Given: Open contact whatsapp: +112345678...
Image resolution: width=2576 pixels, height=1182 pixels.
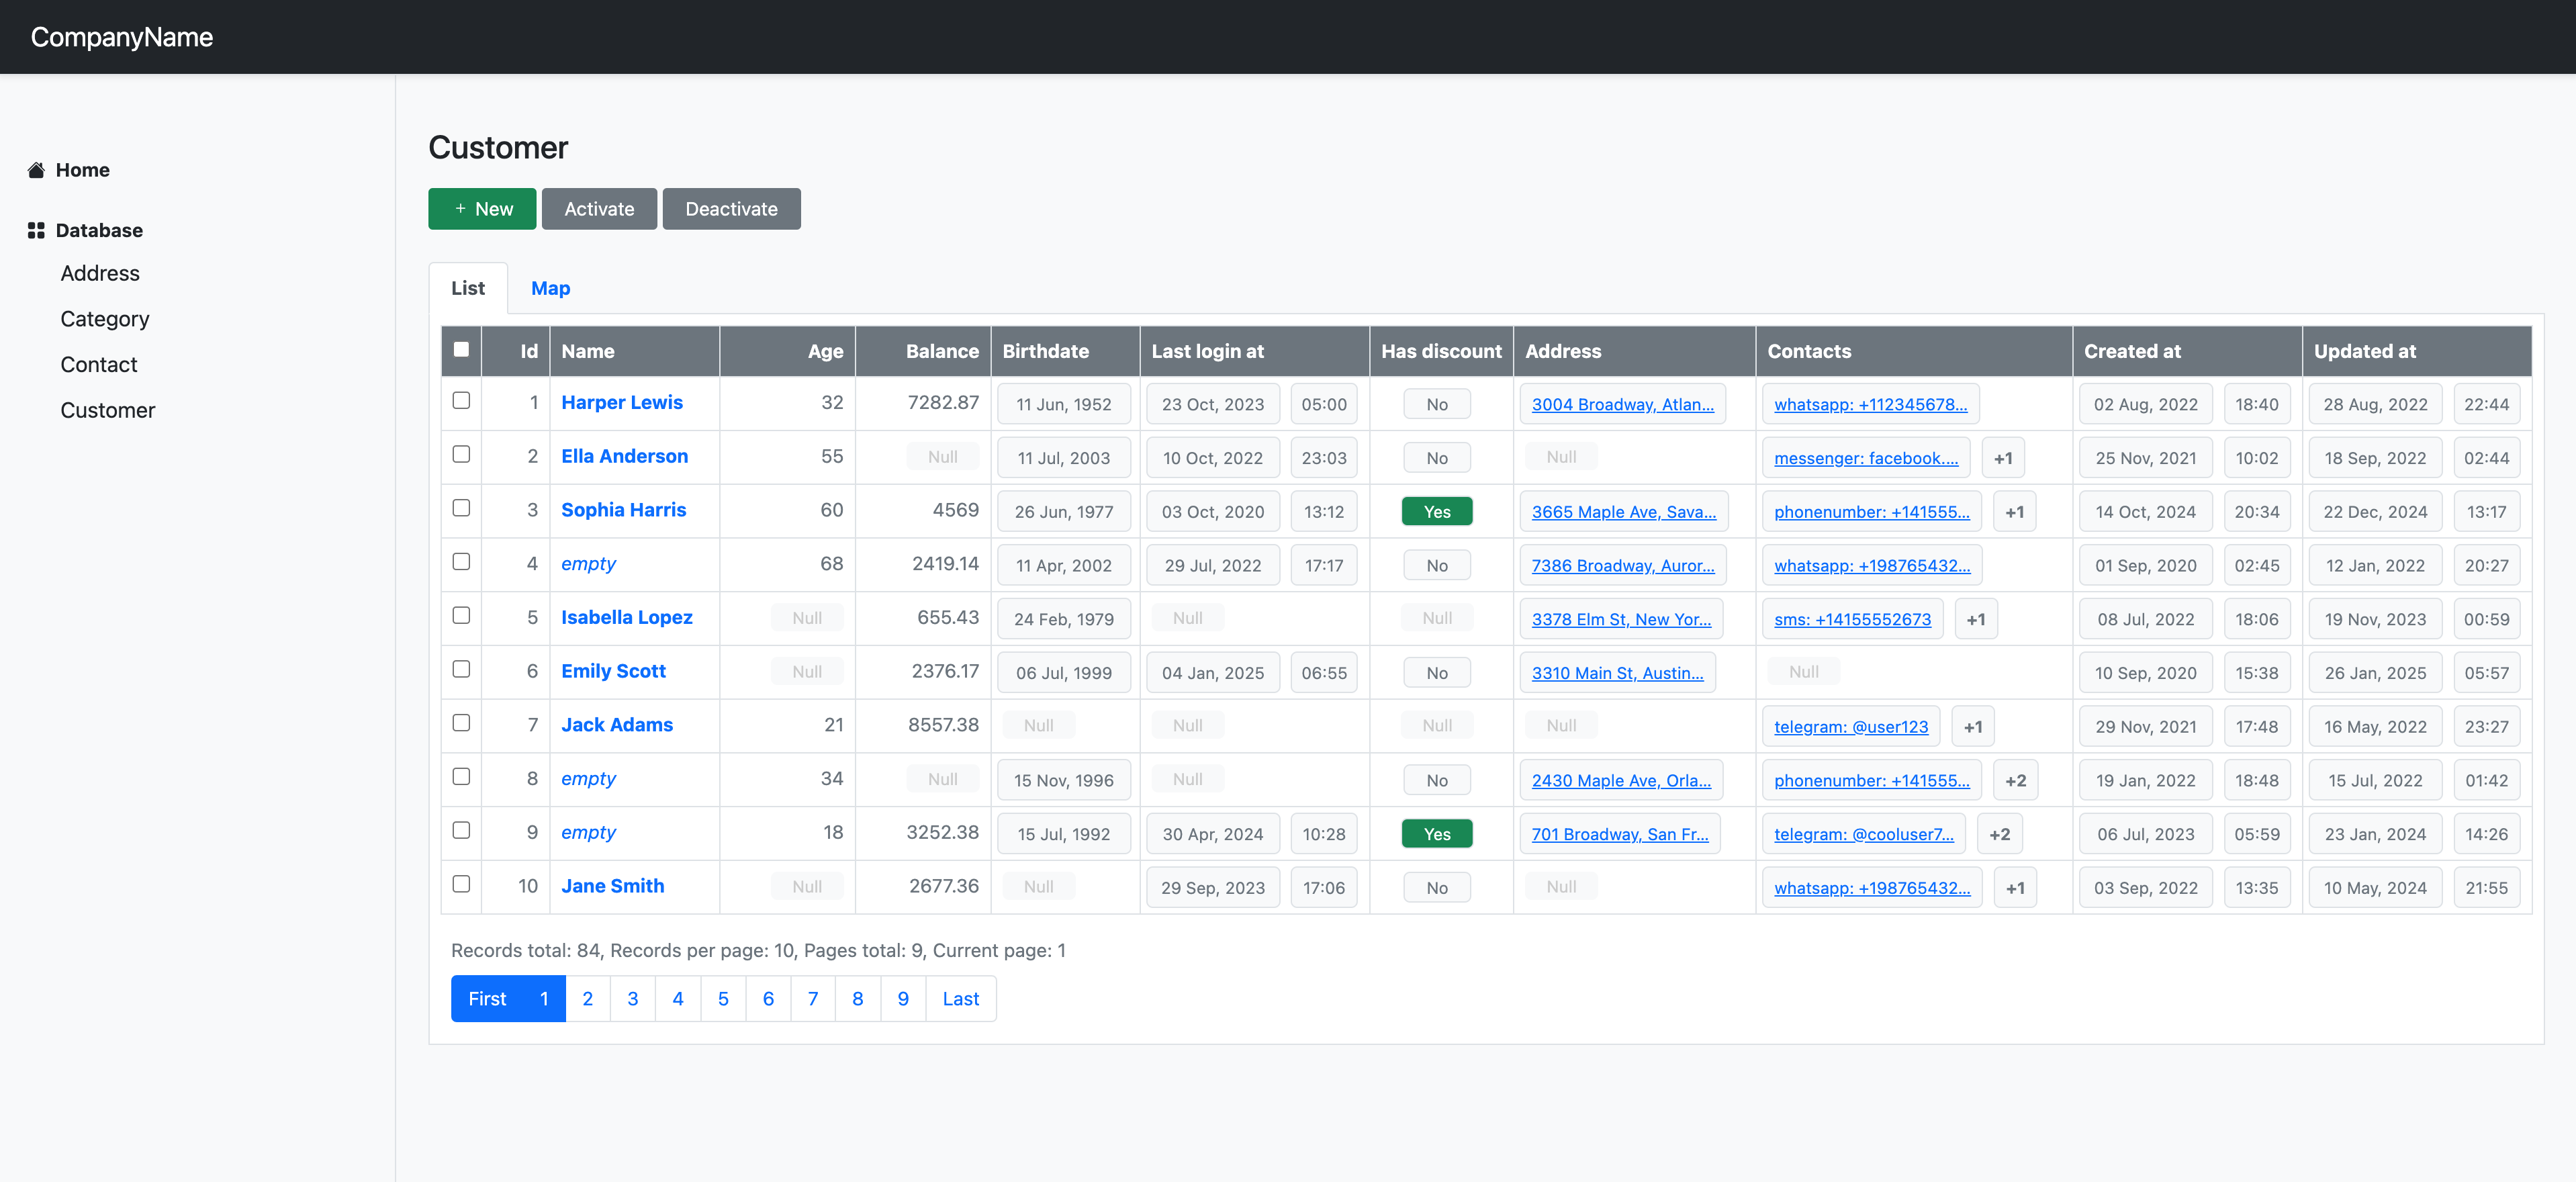Looking at the screenshot, I should 1870,404.
